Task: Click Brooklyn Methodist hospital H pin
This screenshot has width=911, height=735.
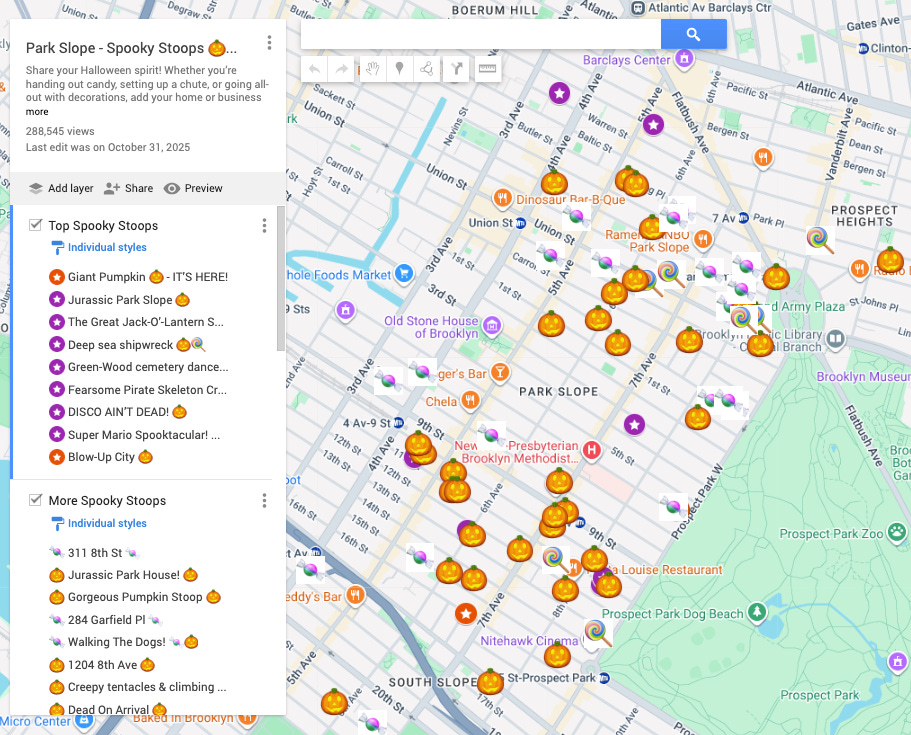Action: [x=591, y=450]
